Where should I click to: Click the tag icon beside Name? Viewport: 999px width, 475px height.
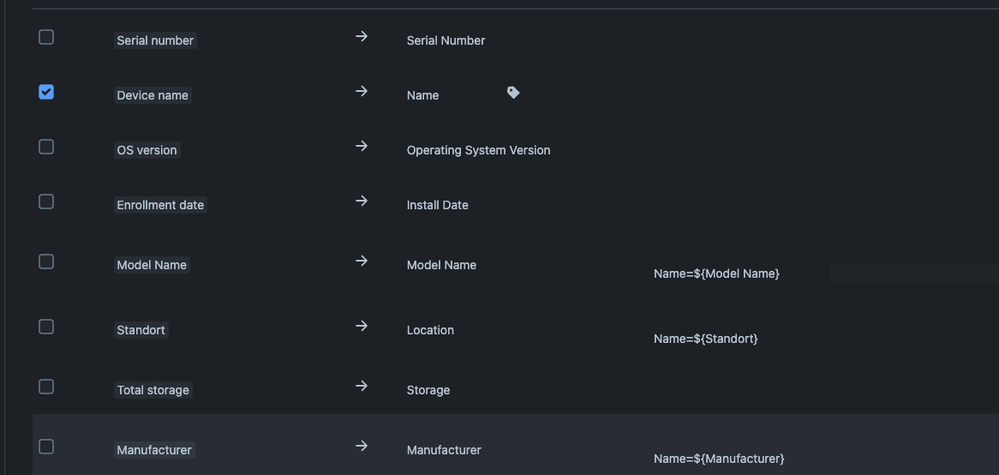point(513,93)
